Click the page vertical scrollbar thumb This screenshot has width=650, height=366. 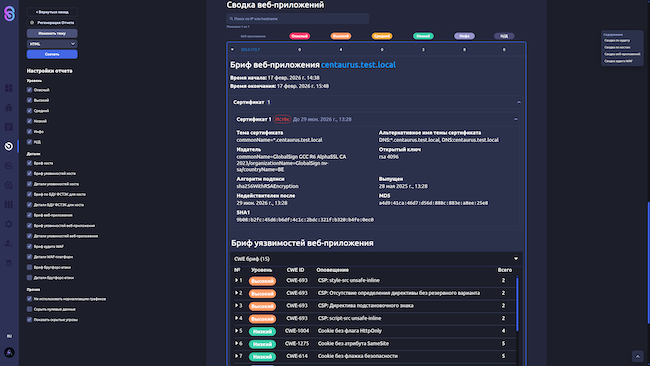[x=648, y=262]
